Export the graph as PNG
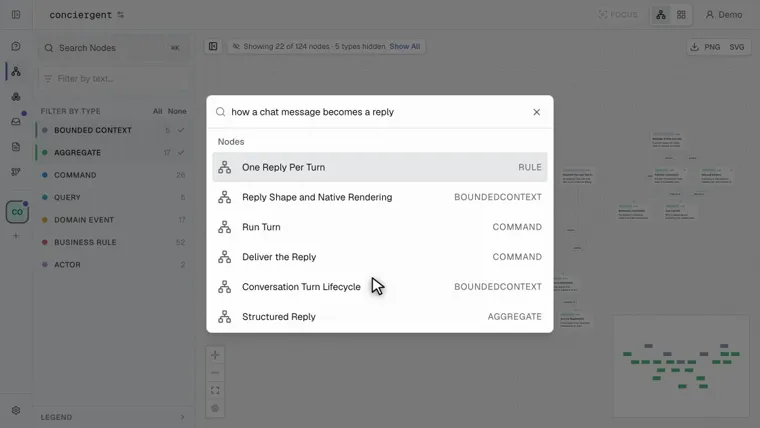The image size is (760, 428). pos(705,47)
